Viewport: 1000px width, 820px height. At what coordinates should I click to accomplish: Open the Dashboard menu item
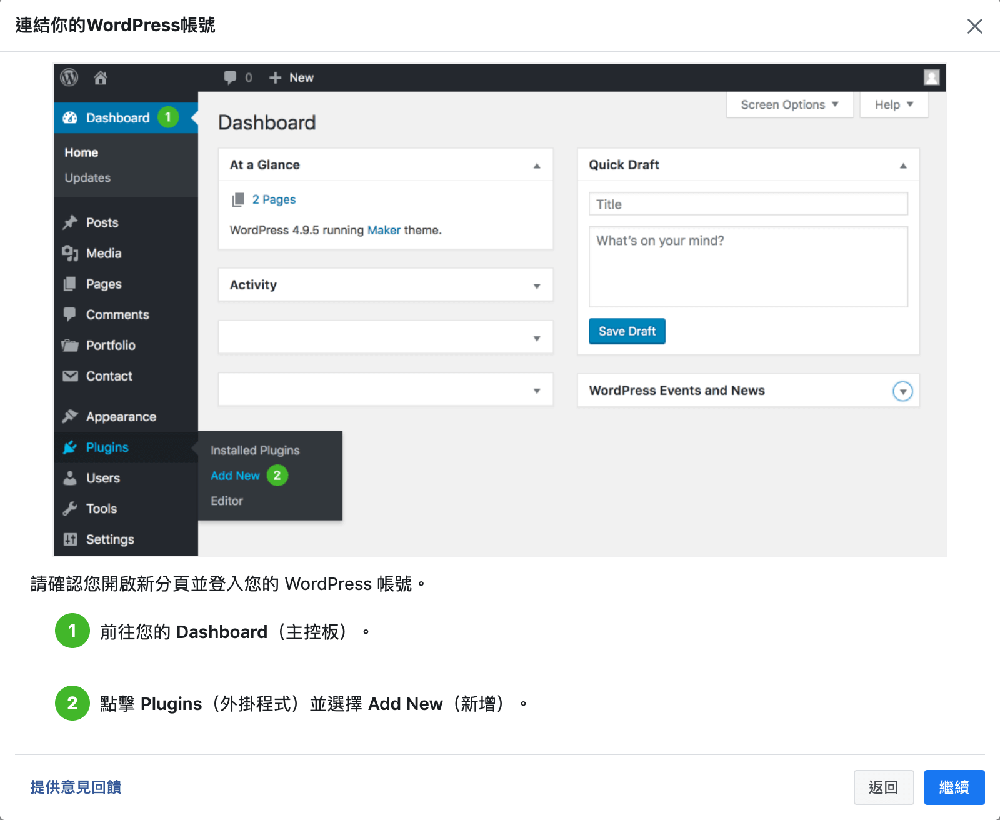(x=126, y=117)
